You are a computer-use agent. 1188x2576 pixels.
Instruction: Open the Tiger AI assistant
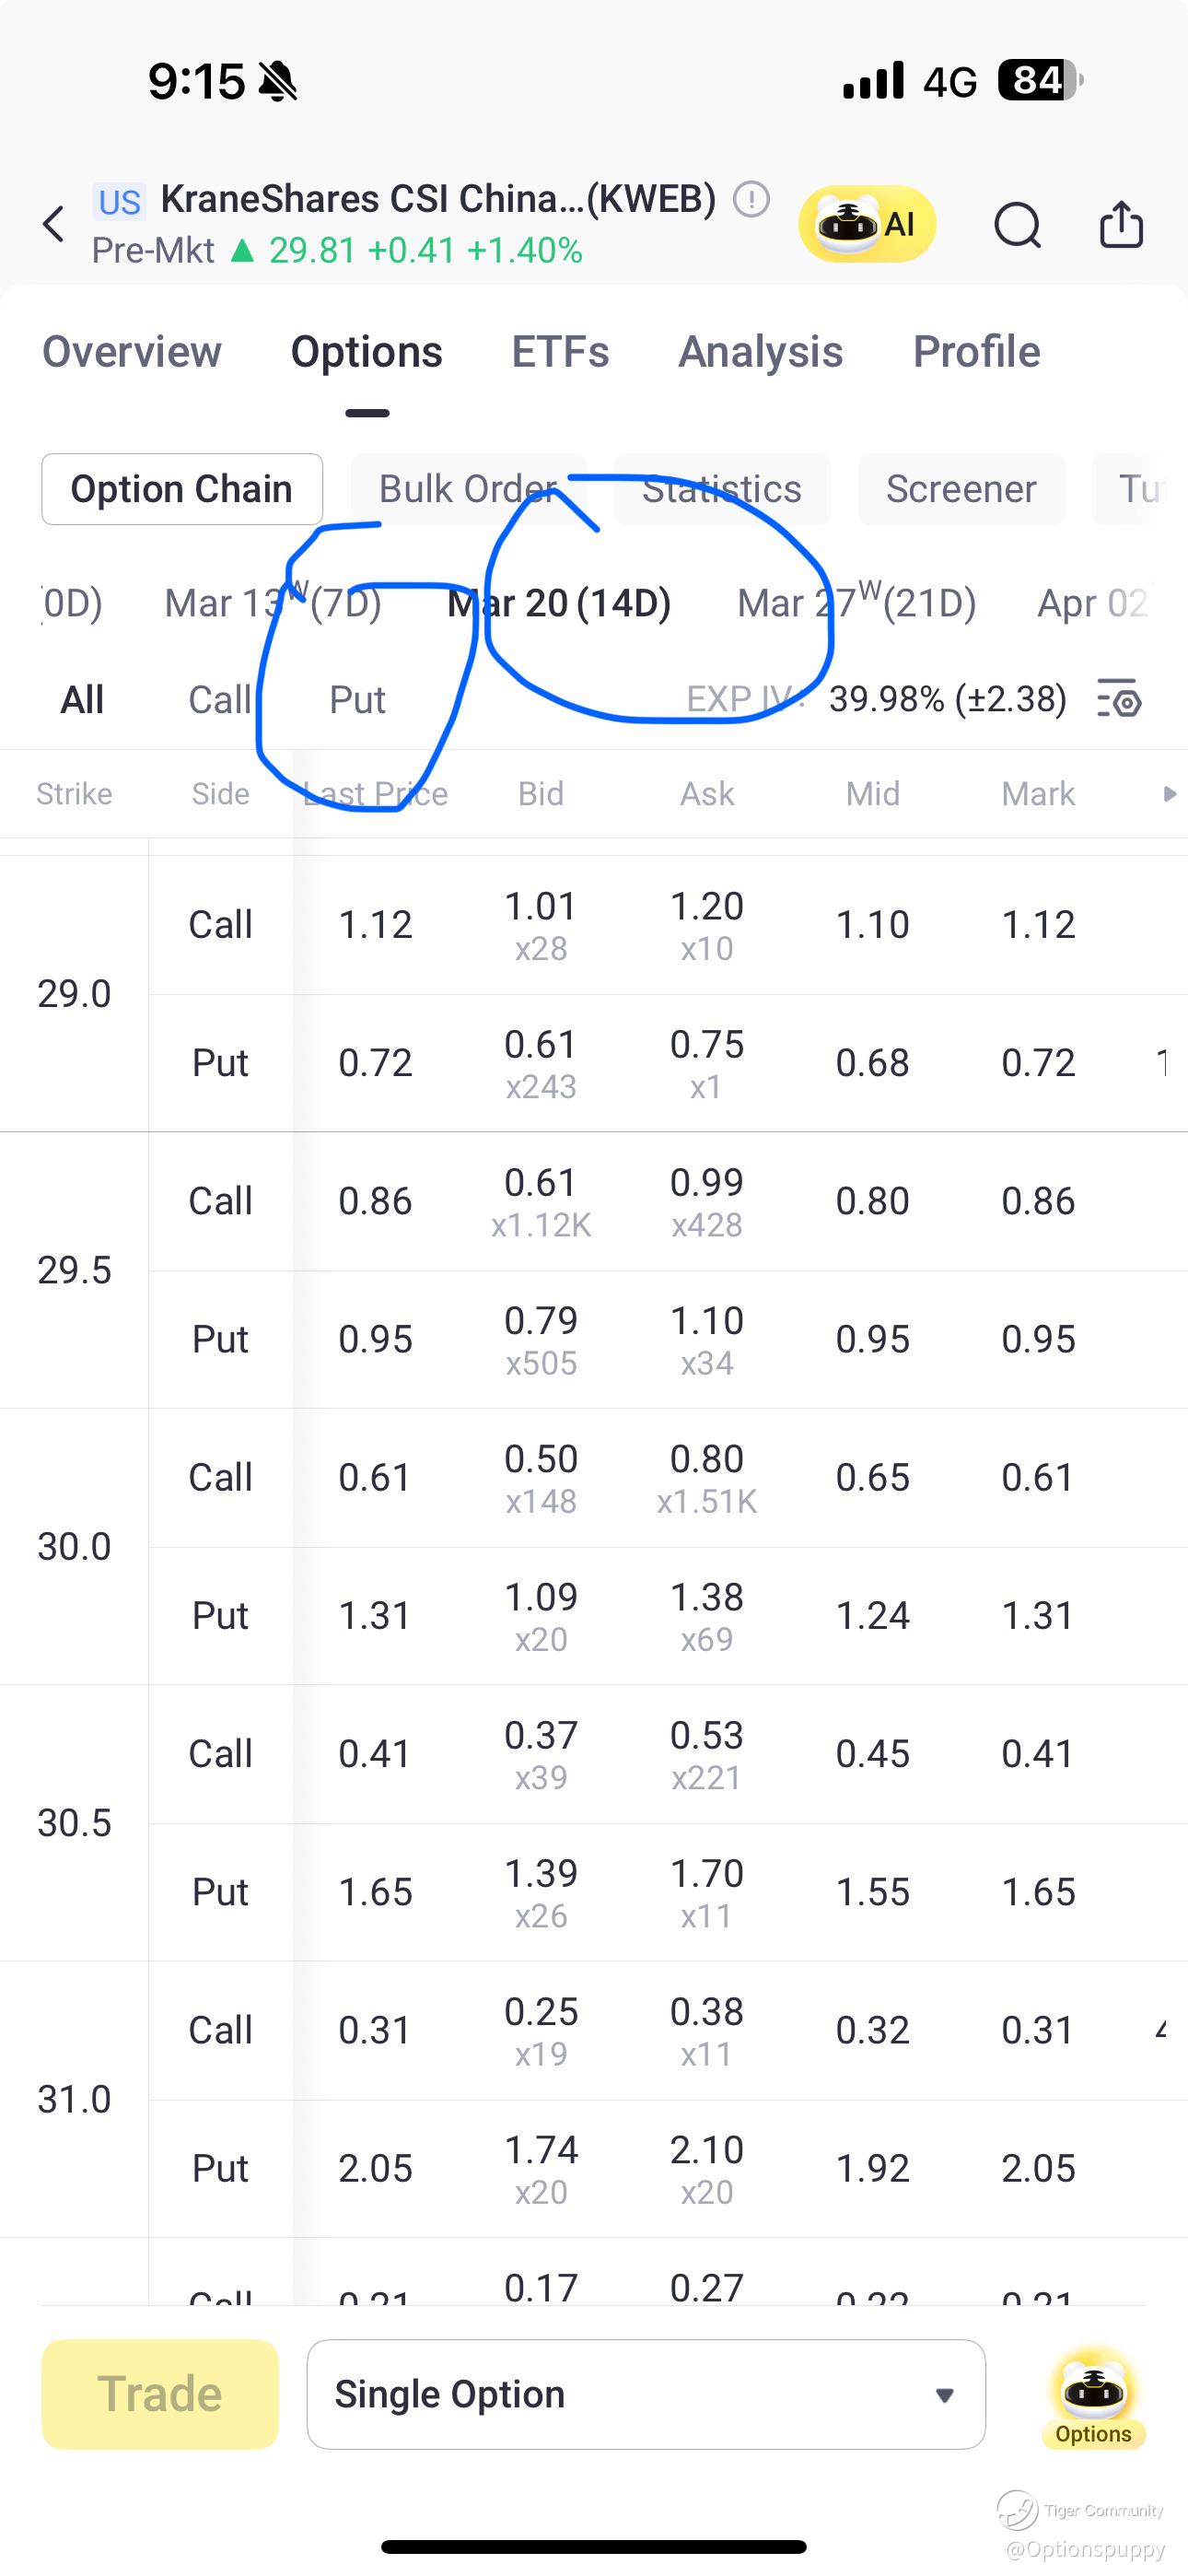click(866, 224)
